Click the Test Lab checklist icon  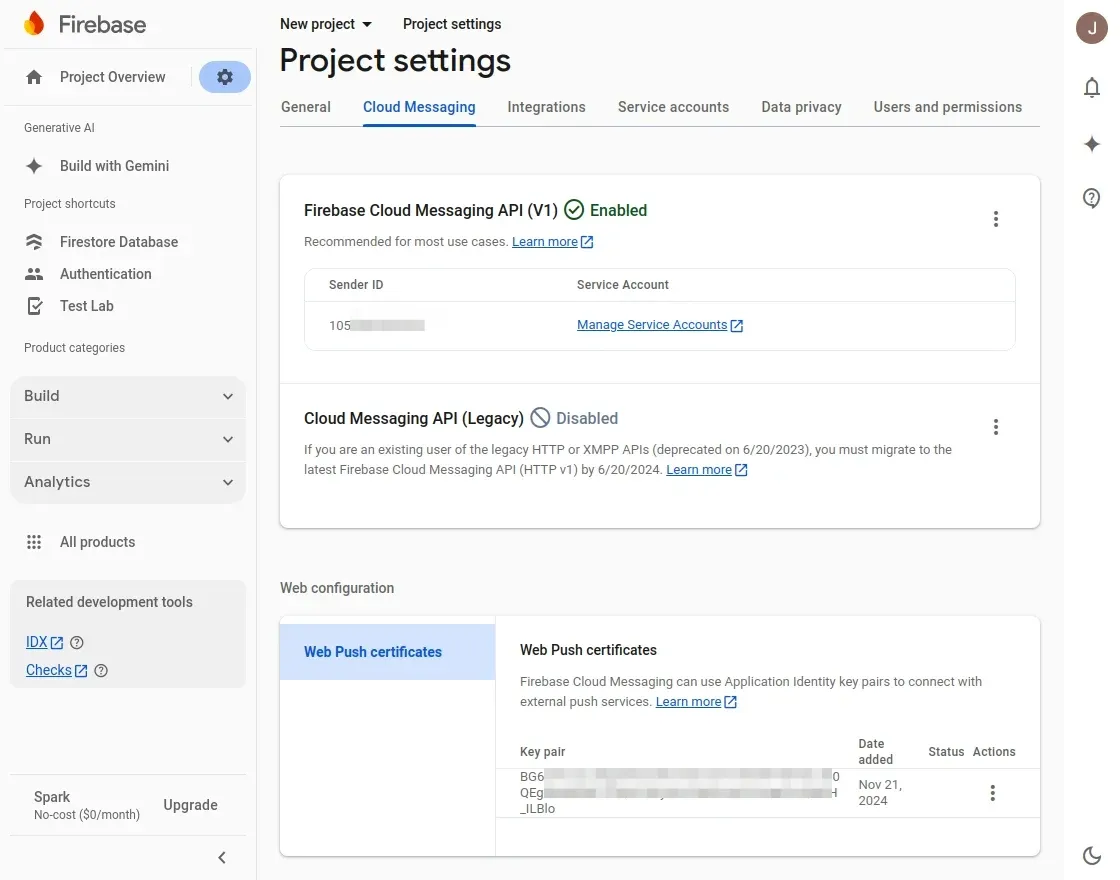pos(34,306)
